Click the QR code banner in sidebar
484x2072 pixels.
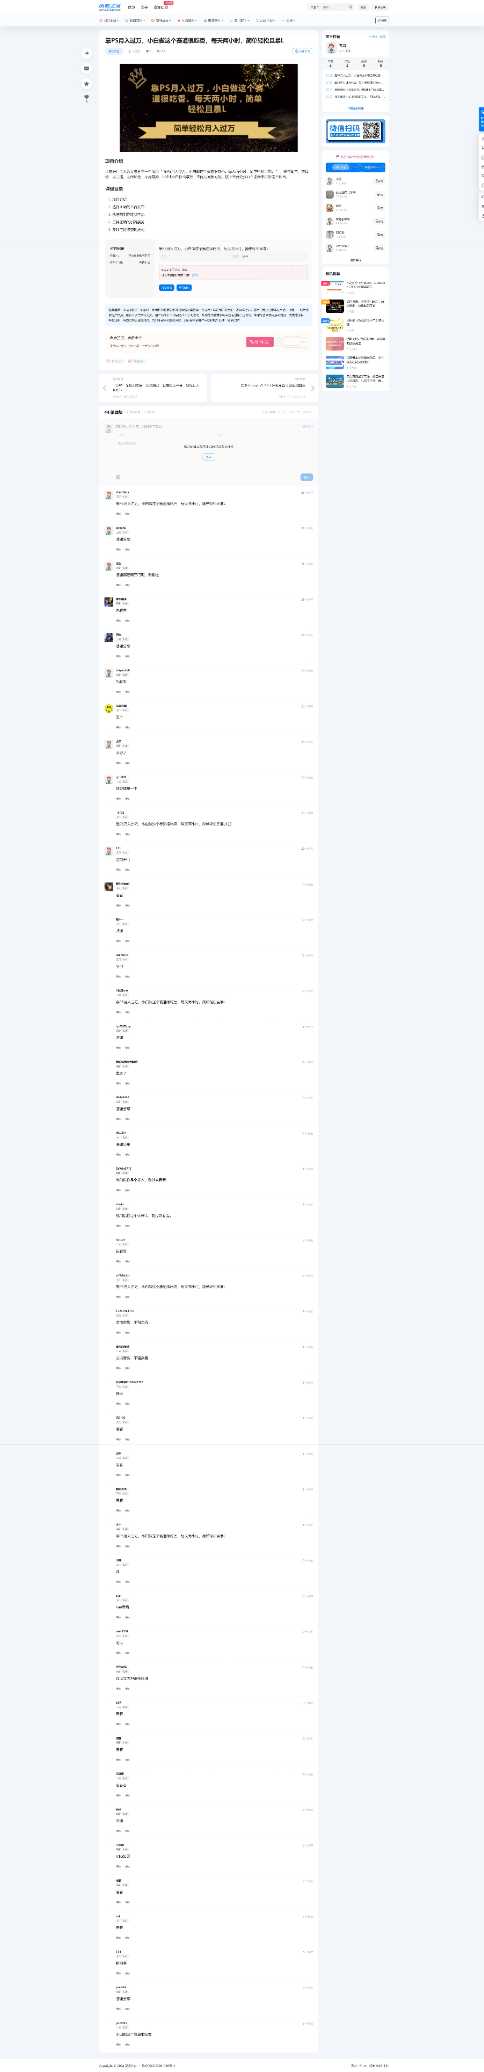click(x=355, y=131)
